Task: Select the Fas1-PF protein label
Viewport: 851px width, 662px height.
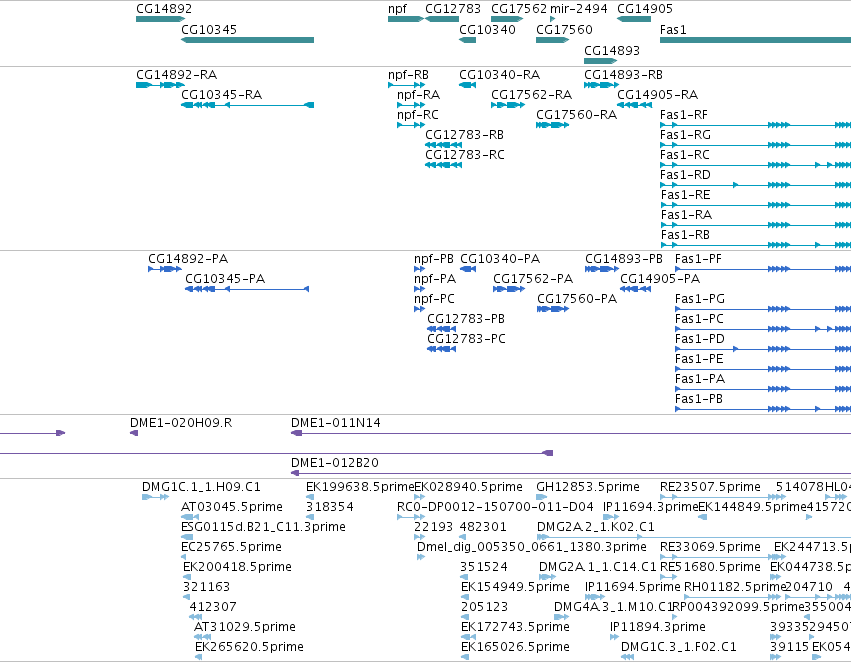Action: (698, 259)
